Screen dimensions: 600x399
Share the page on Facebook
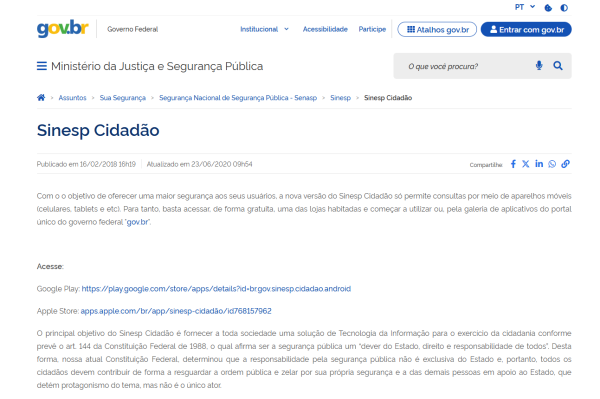513,164
